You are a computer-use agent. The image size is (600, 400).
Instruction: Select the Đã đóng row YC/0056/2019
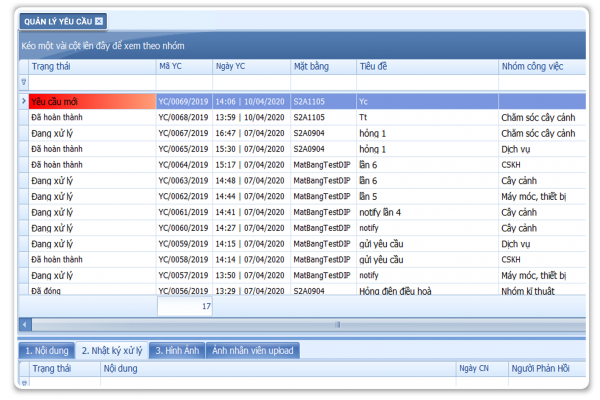[x=183, y=291]
